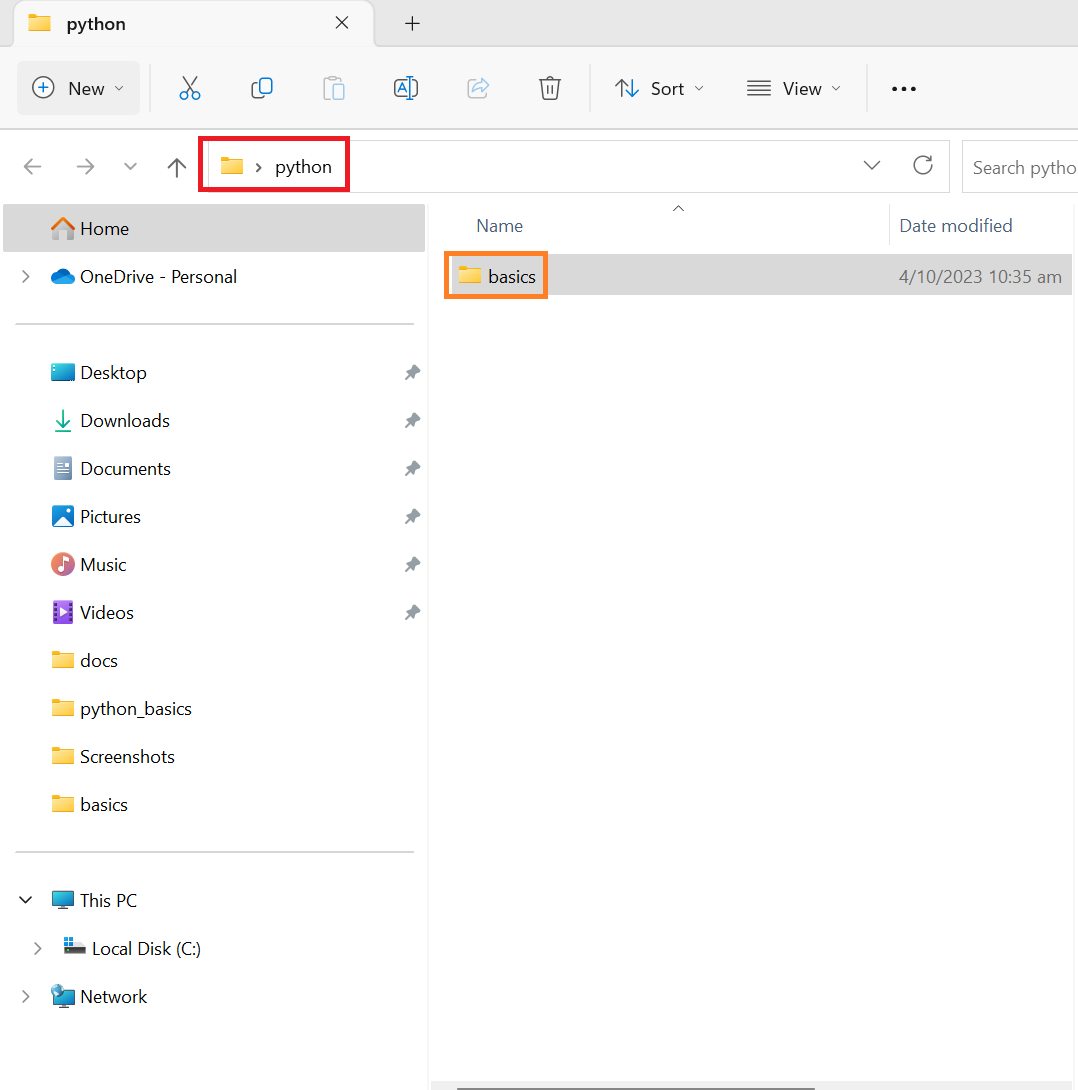Screen dimensions: 1078x1090
Task: Select Home in navigation pane
Action: [x=214, y=228]
